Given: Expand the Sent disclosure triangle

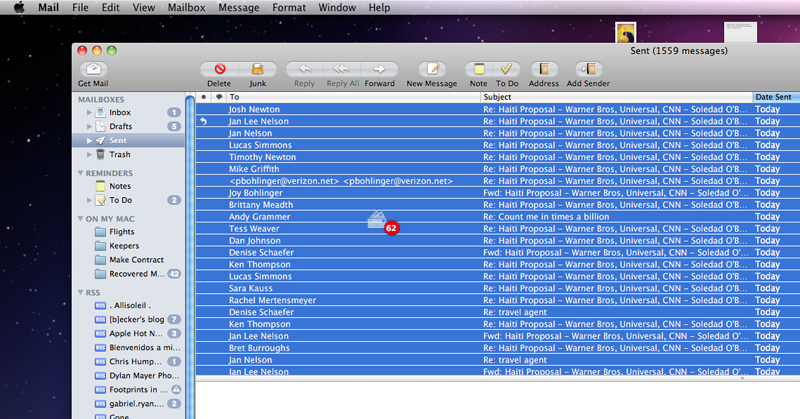Looking at the screenshot, I should [89, 140].
